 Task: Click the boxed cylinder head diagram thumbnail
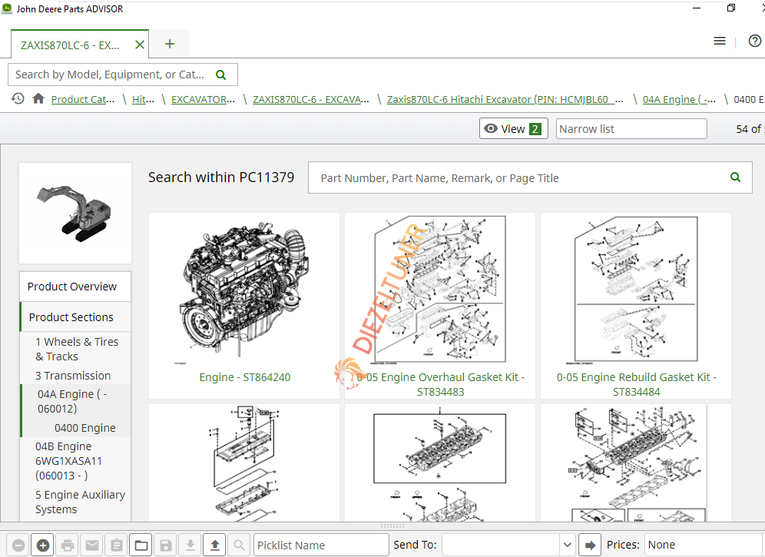[x=440, y=462]
